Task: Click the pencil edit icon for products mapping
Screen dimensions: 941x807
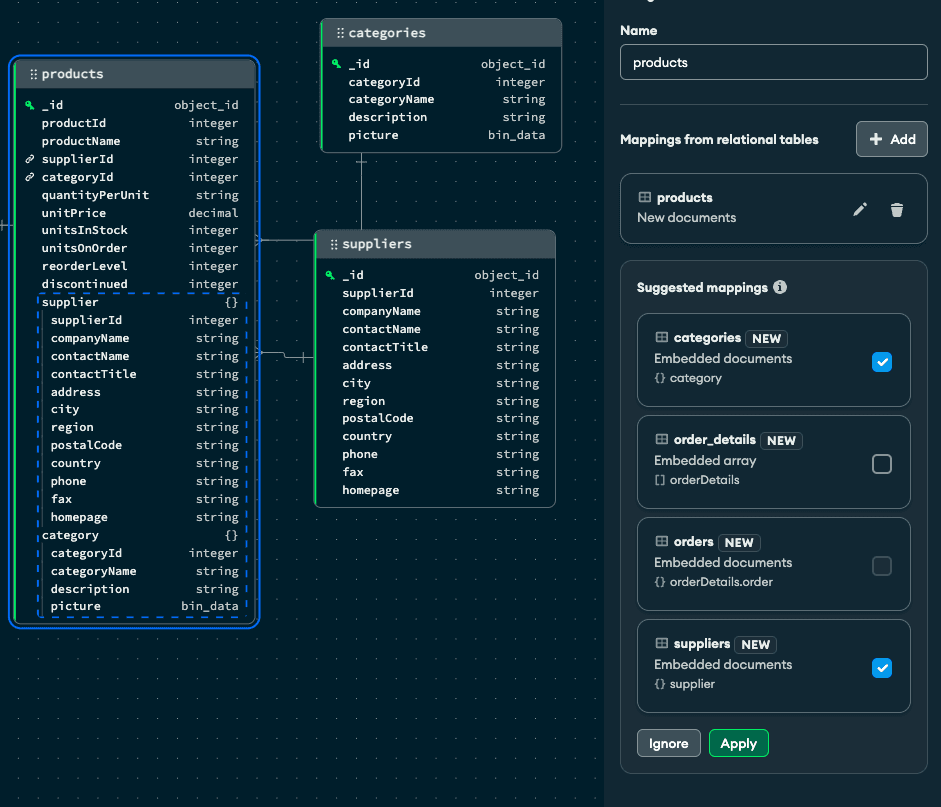Action: coord(859,209)
